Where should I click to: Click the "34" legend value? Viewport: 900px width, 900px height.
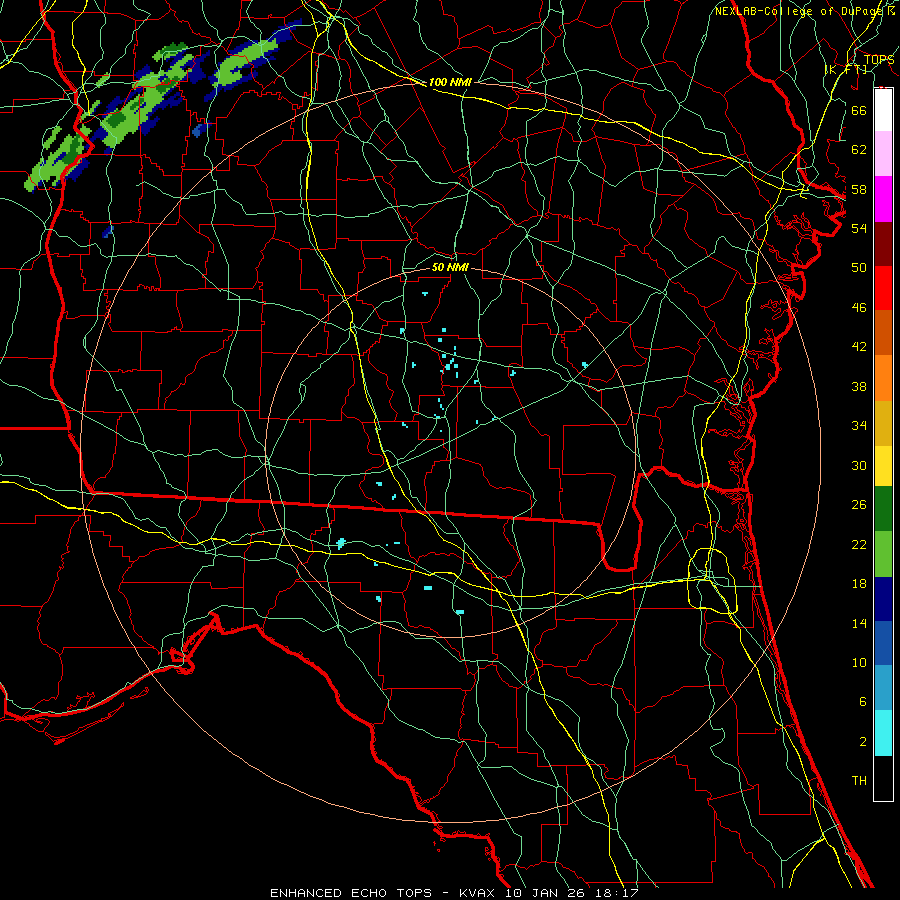coord(859,426)
